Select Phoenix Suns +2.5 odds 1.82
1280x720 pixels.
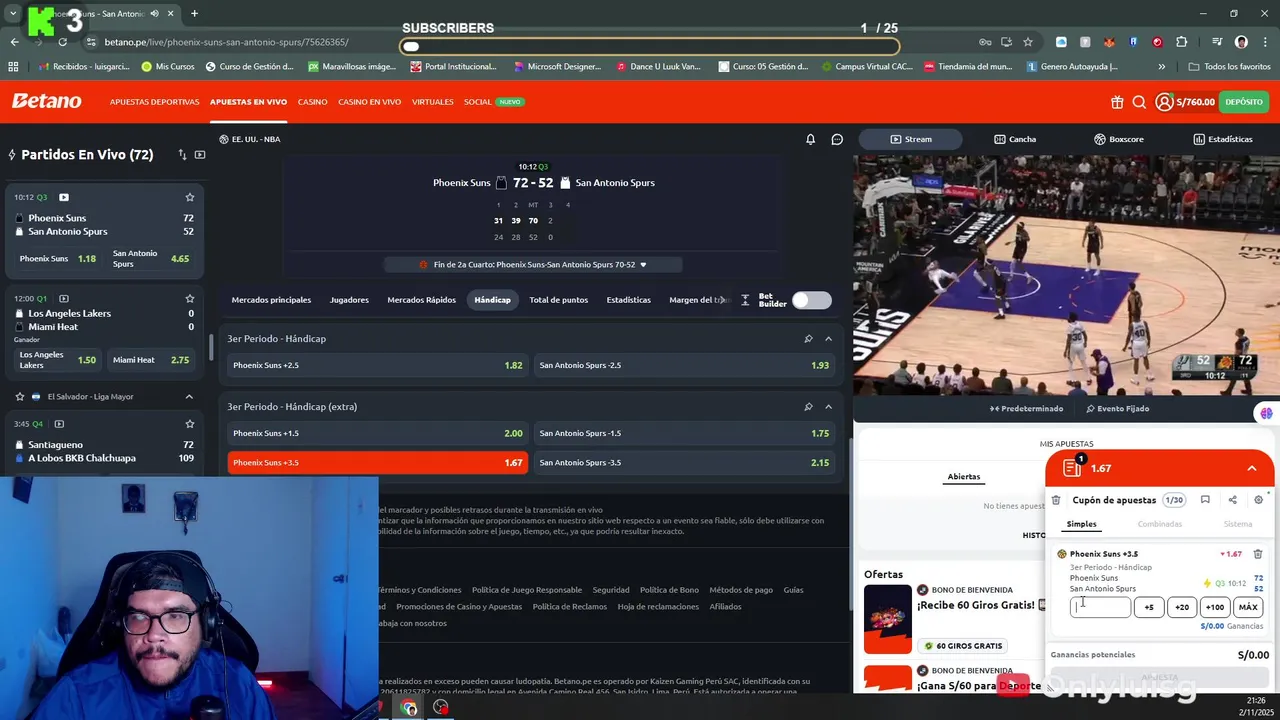(x=378, y=365)
